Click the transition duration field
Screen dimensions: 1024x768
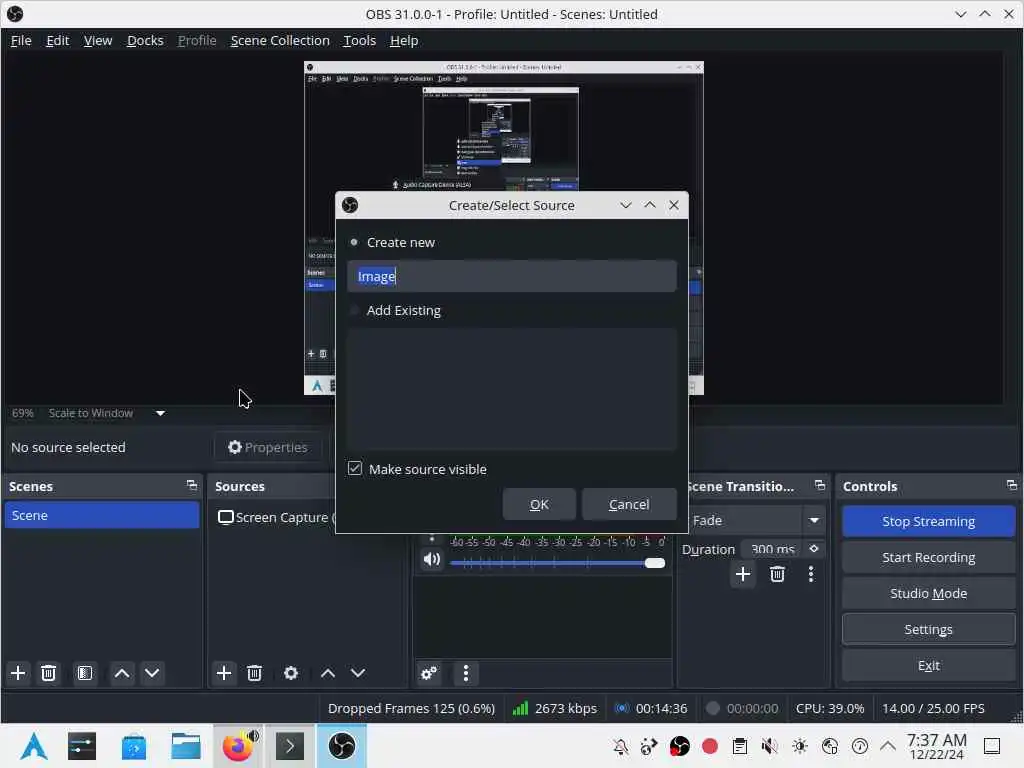773,549
